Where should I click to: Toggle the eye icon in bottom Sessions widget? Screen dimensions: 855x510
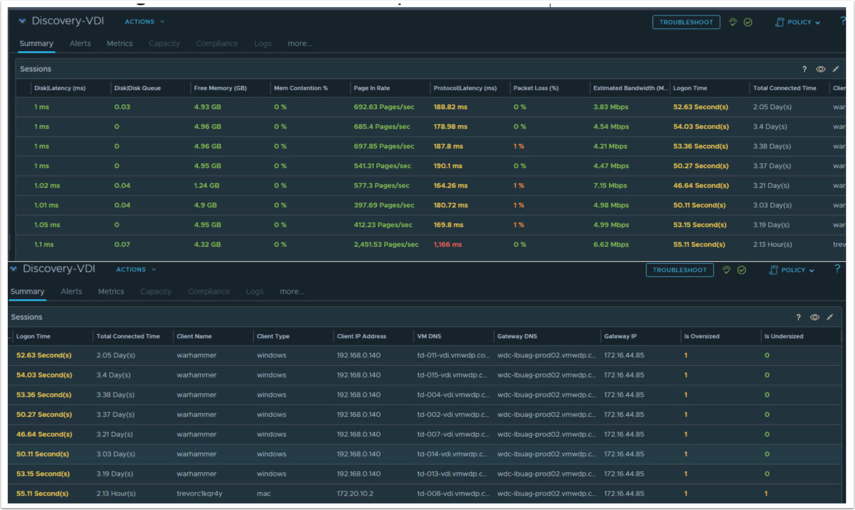[815, 317]
